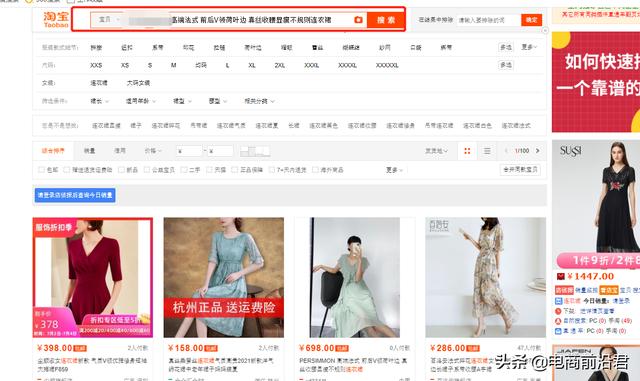
Task: Check the 二手 second-hand box
Action: [x=184, y=170]
